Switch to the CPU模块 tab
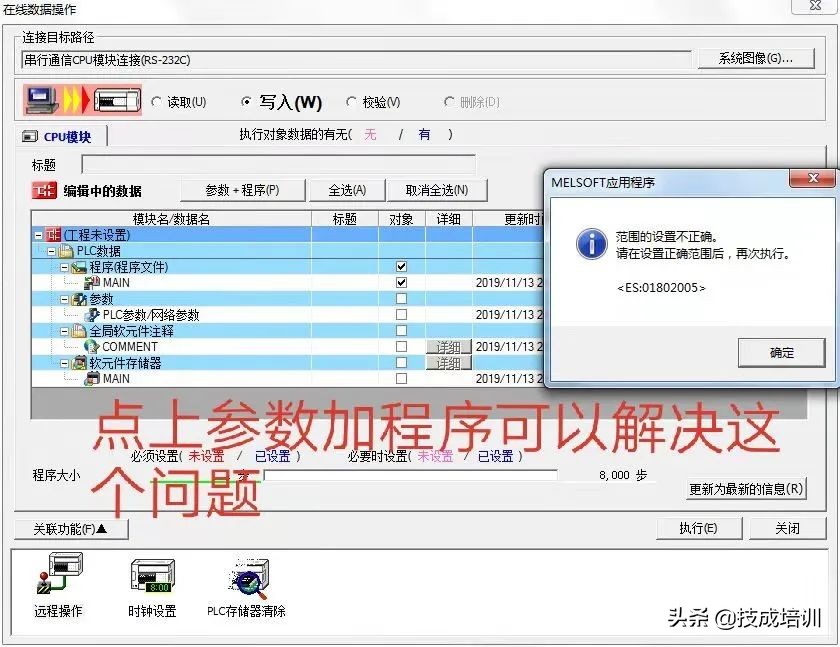 point(59,137)
